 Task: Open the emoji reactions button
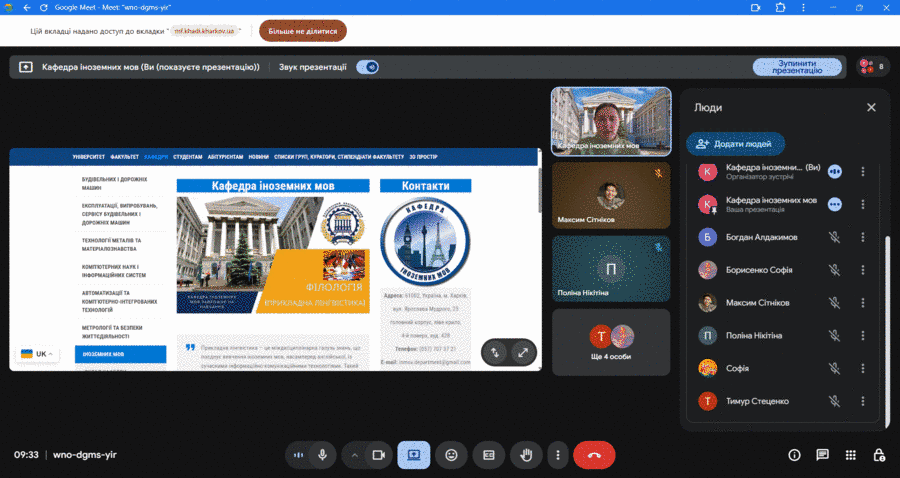tap(451, 455)
